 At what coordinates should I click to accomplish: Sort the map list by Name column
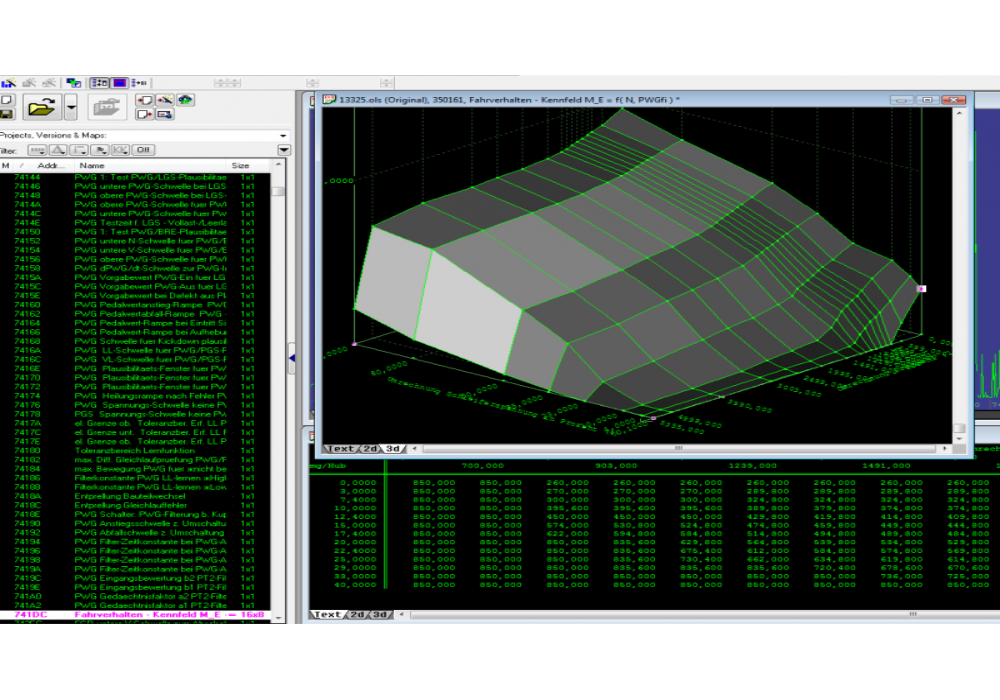click(x=92, y=166)
